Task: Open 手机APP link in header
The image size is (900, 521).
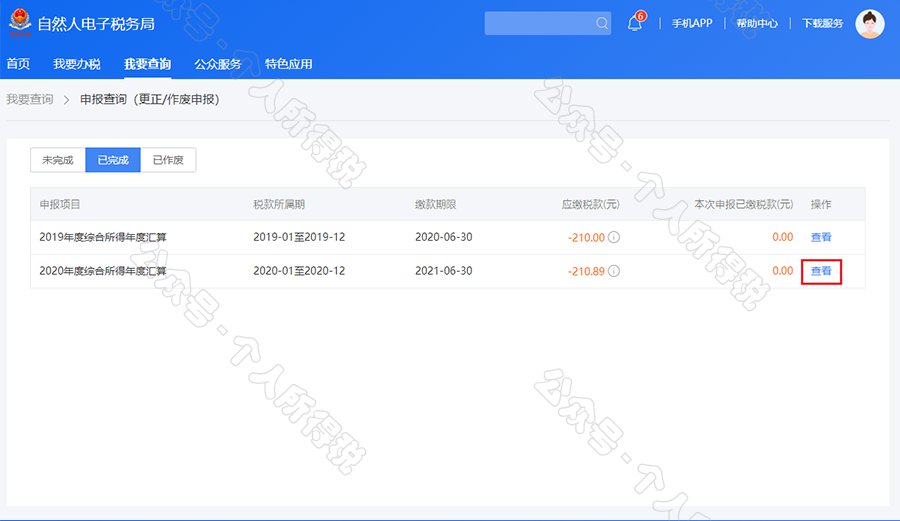Action: pyautogui.click(x=691, y=24)
